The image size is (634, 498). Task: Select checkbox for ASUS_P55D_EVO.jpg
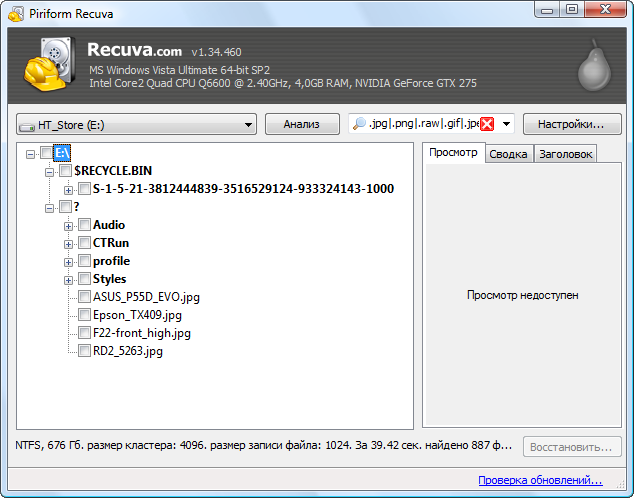coord(84,297)
